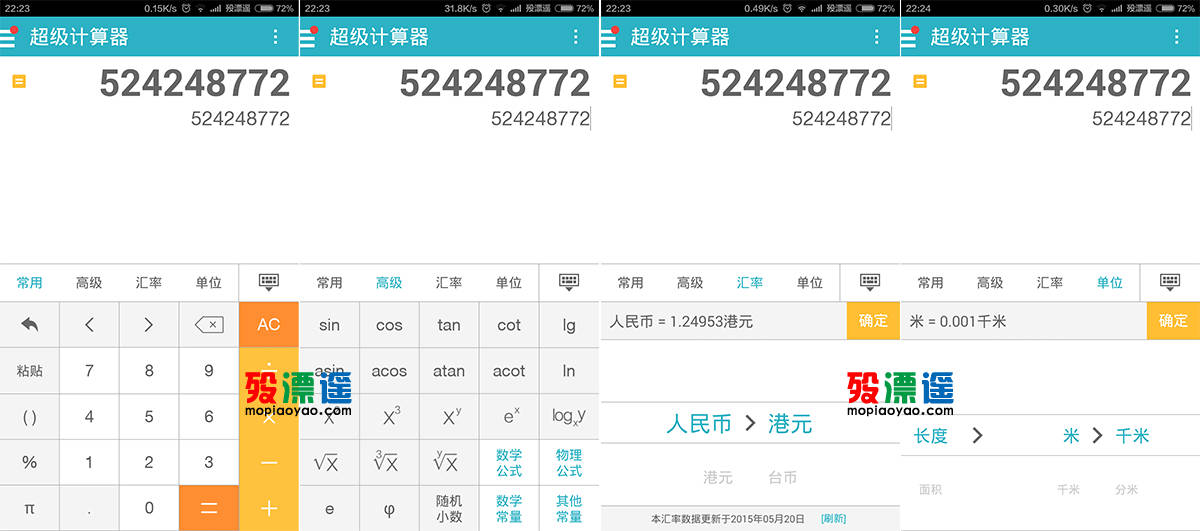Tap digit 5 on the keypad

[x=149, y=417]
